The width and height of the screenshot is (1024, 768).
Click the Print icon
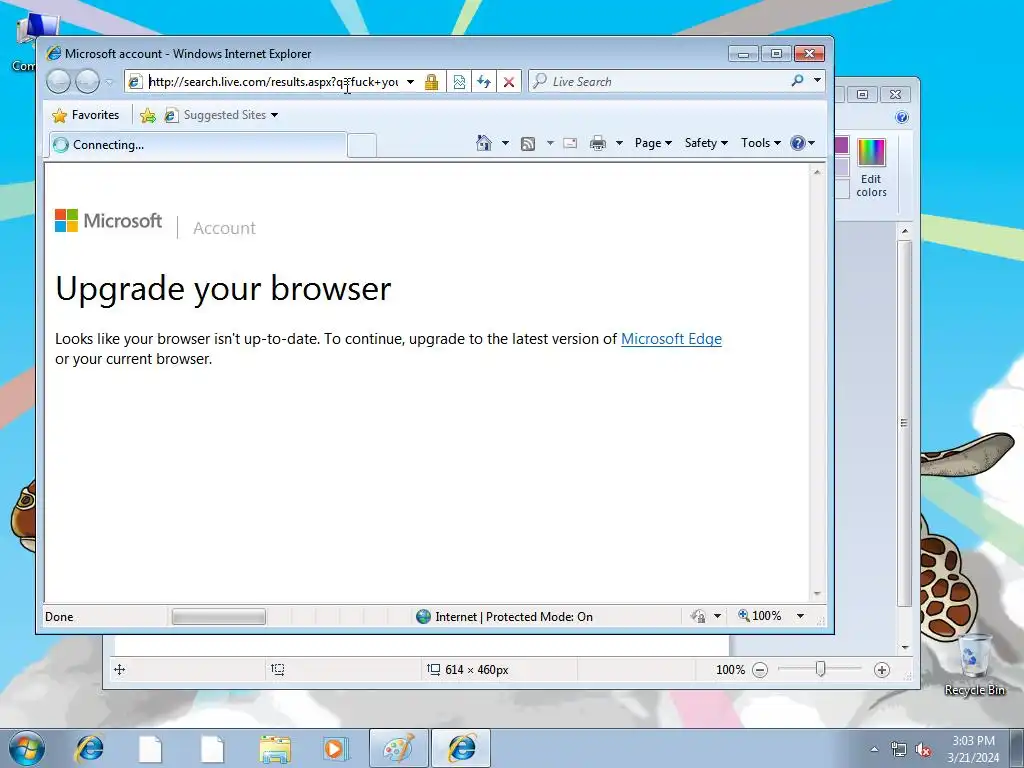(598, 143)
